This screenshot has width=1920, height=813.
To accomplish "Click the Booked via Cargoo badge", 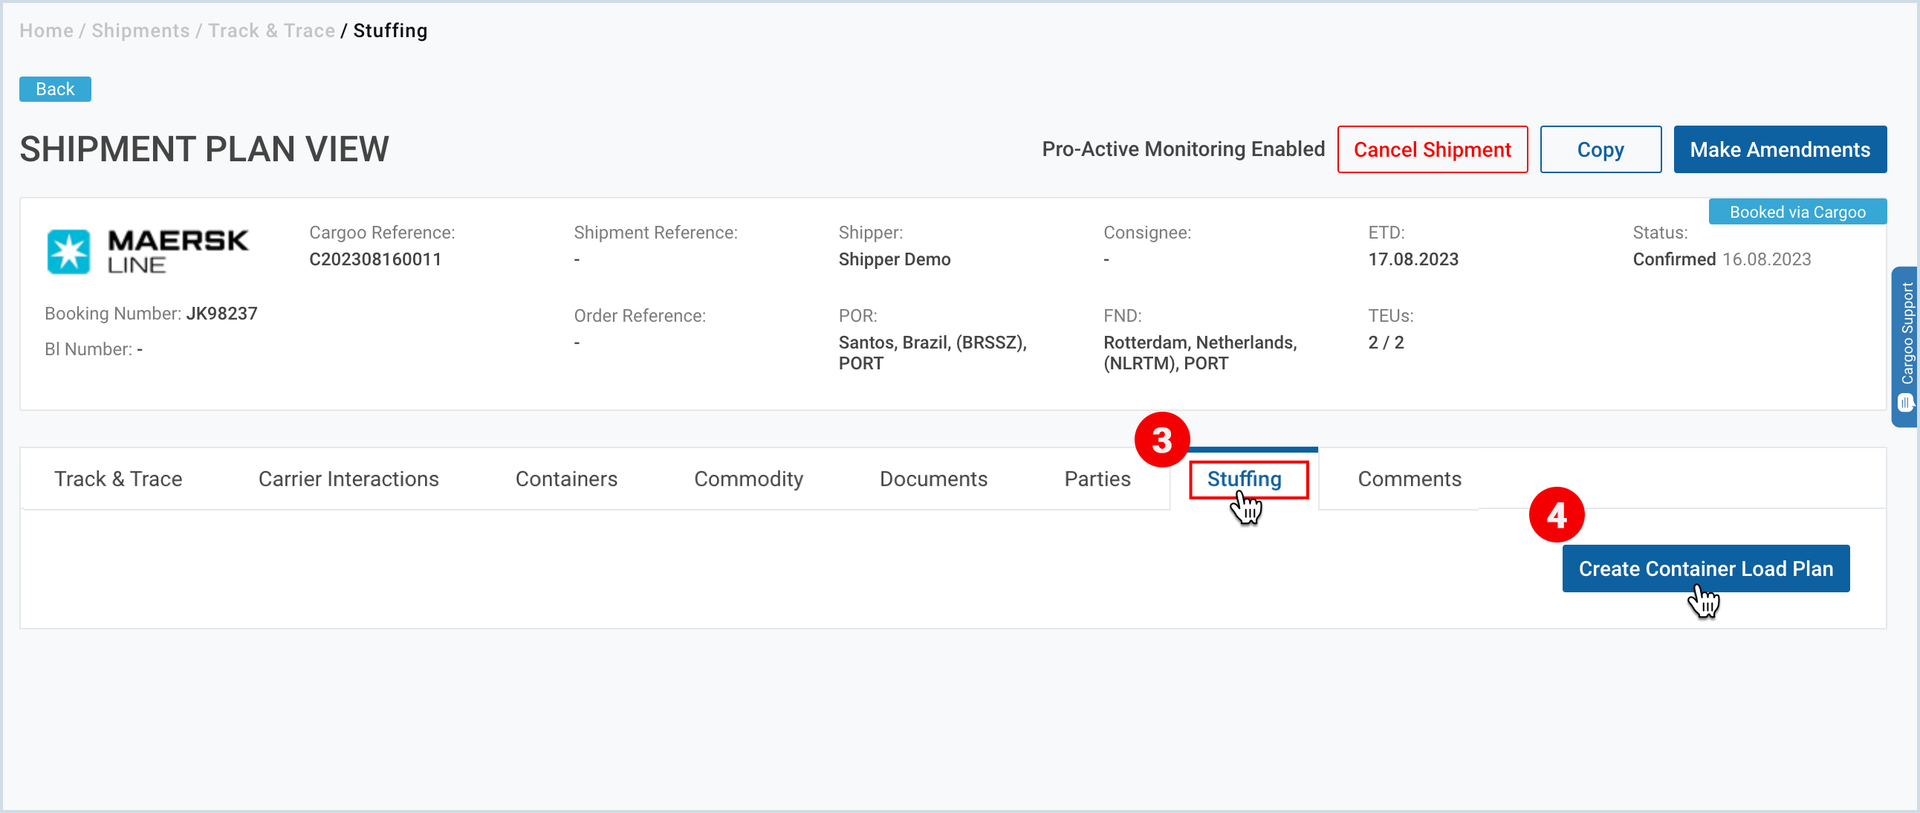I will (1797, 212).
